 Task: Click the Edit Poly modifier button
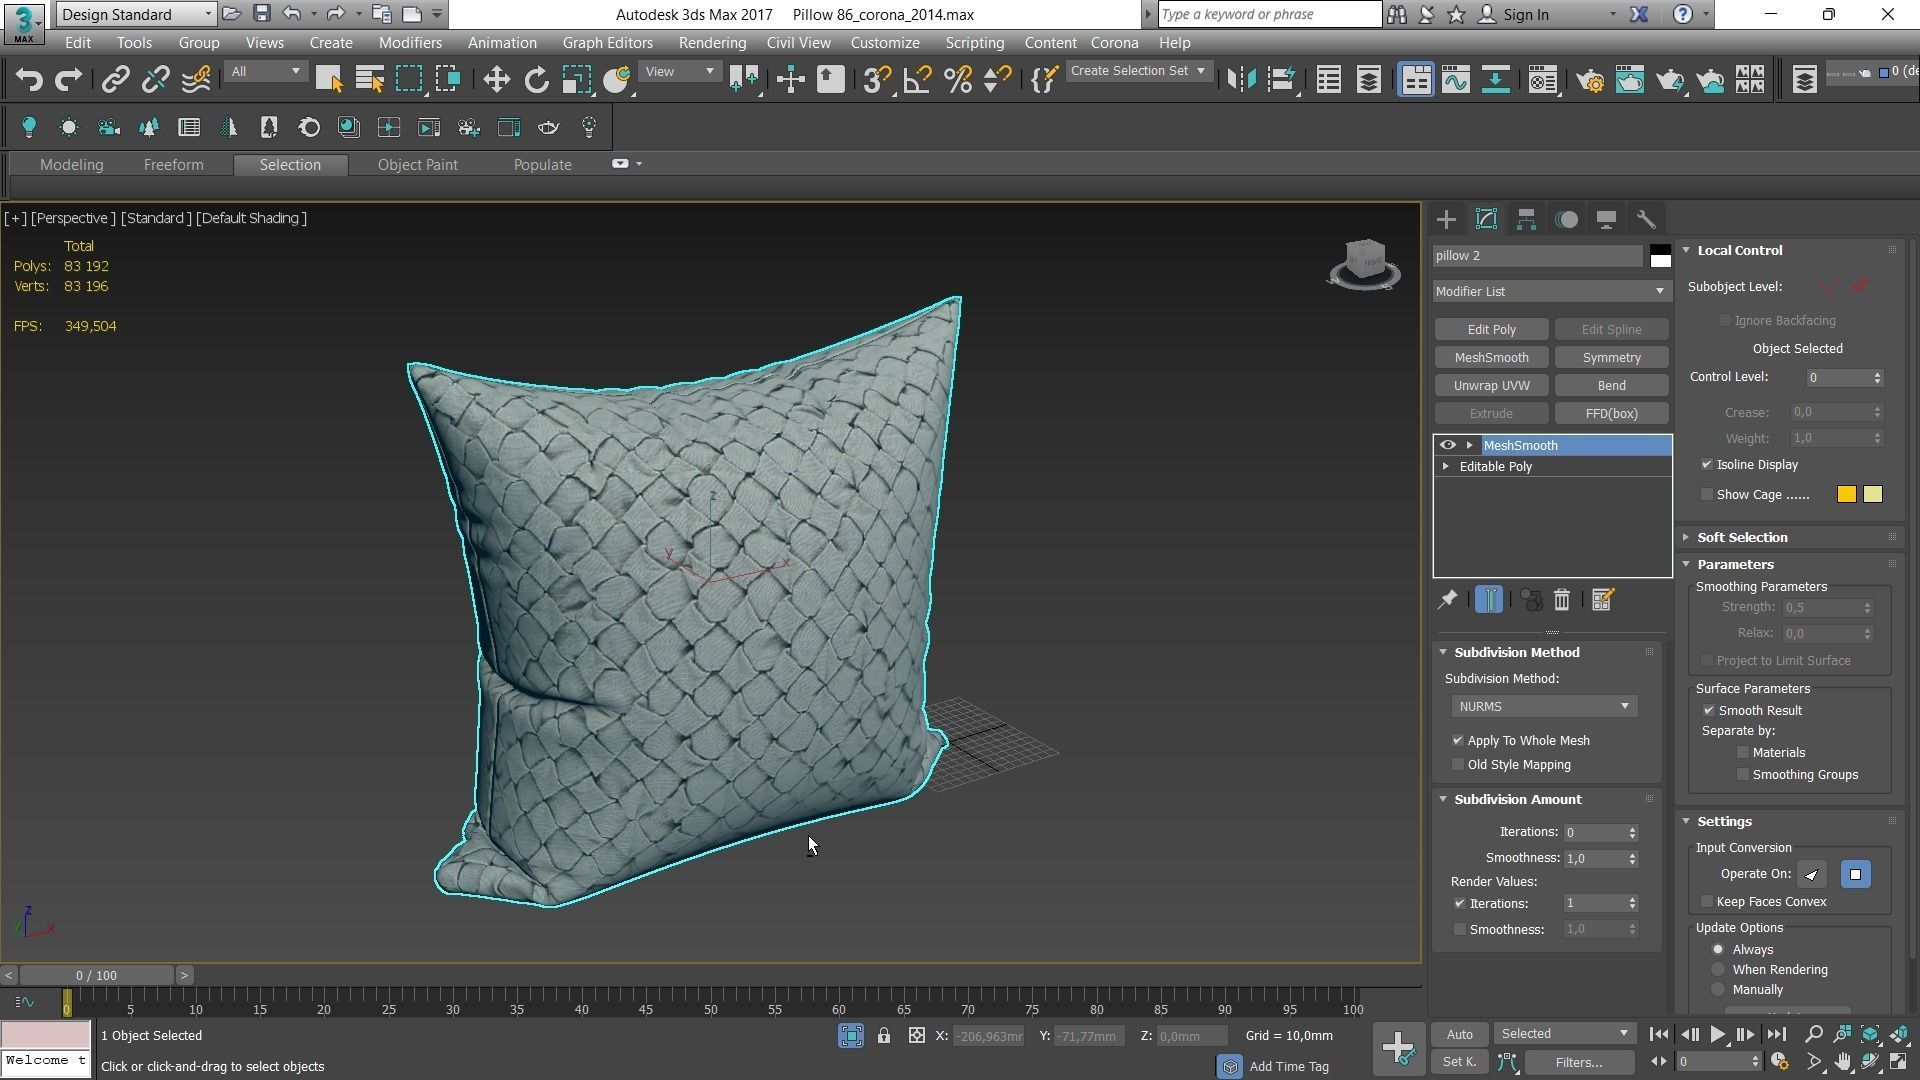[1491, 330]
